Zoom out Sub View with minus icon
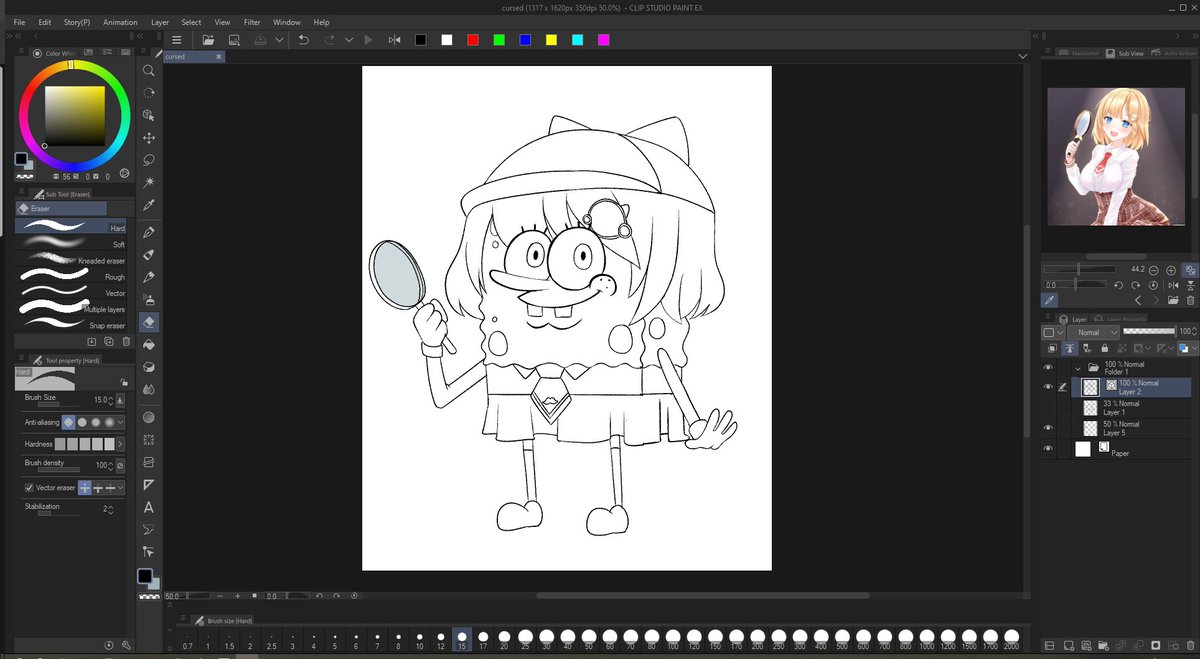The image size is (1200, 659). click(1154, 270)
